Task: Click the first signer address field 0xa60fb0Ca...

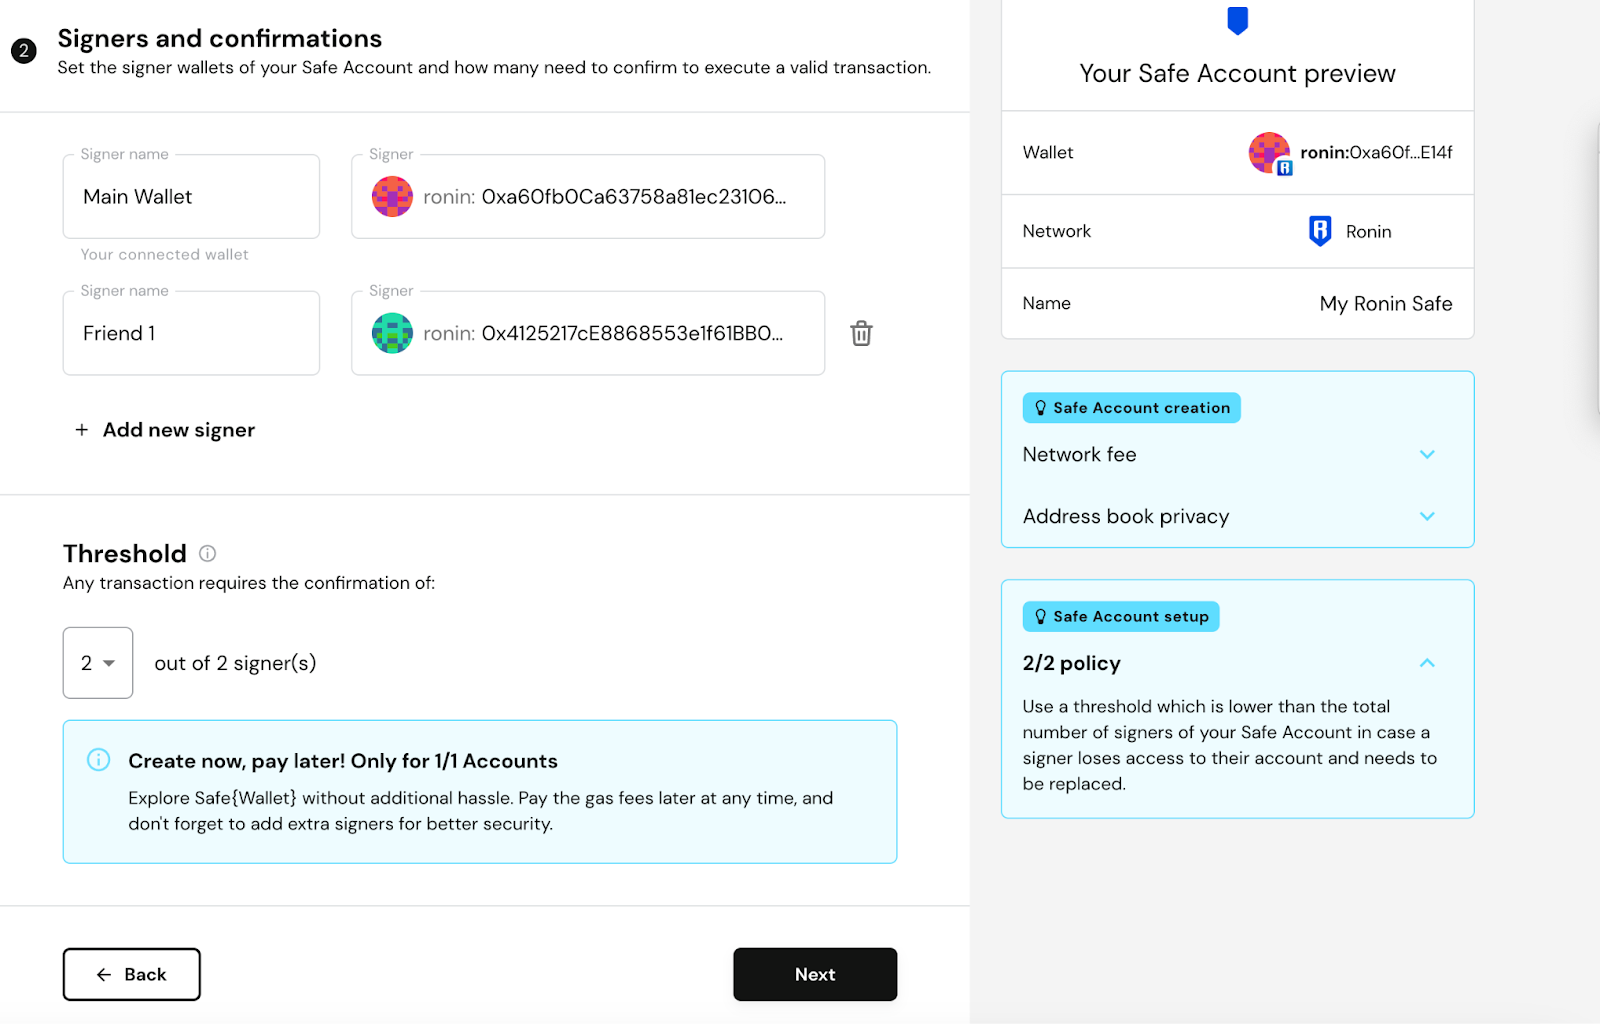Action: click(588, 197)
